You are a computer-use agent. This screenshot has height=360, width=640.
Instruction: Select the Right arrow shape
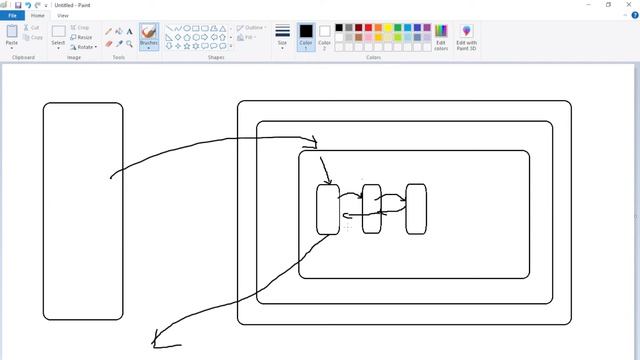pyautogui.click(x=205, y=37)
